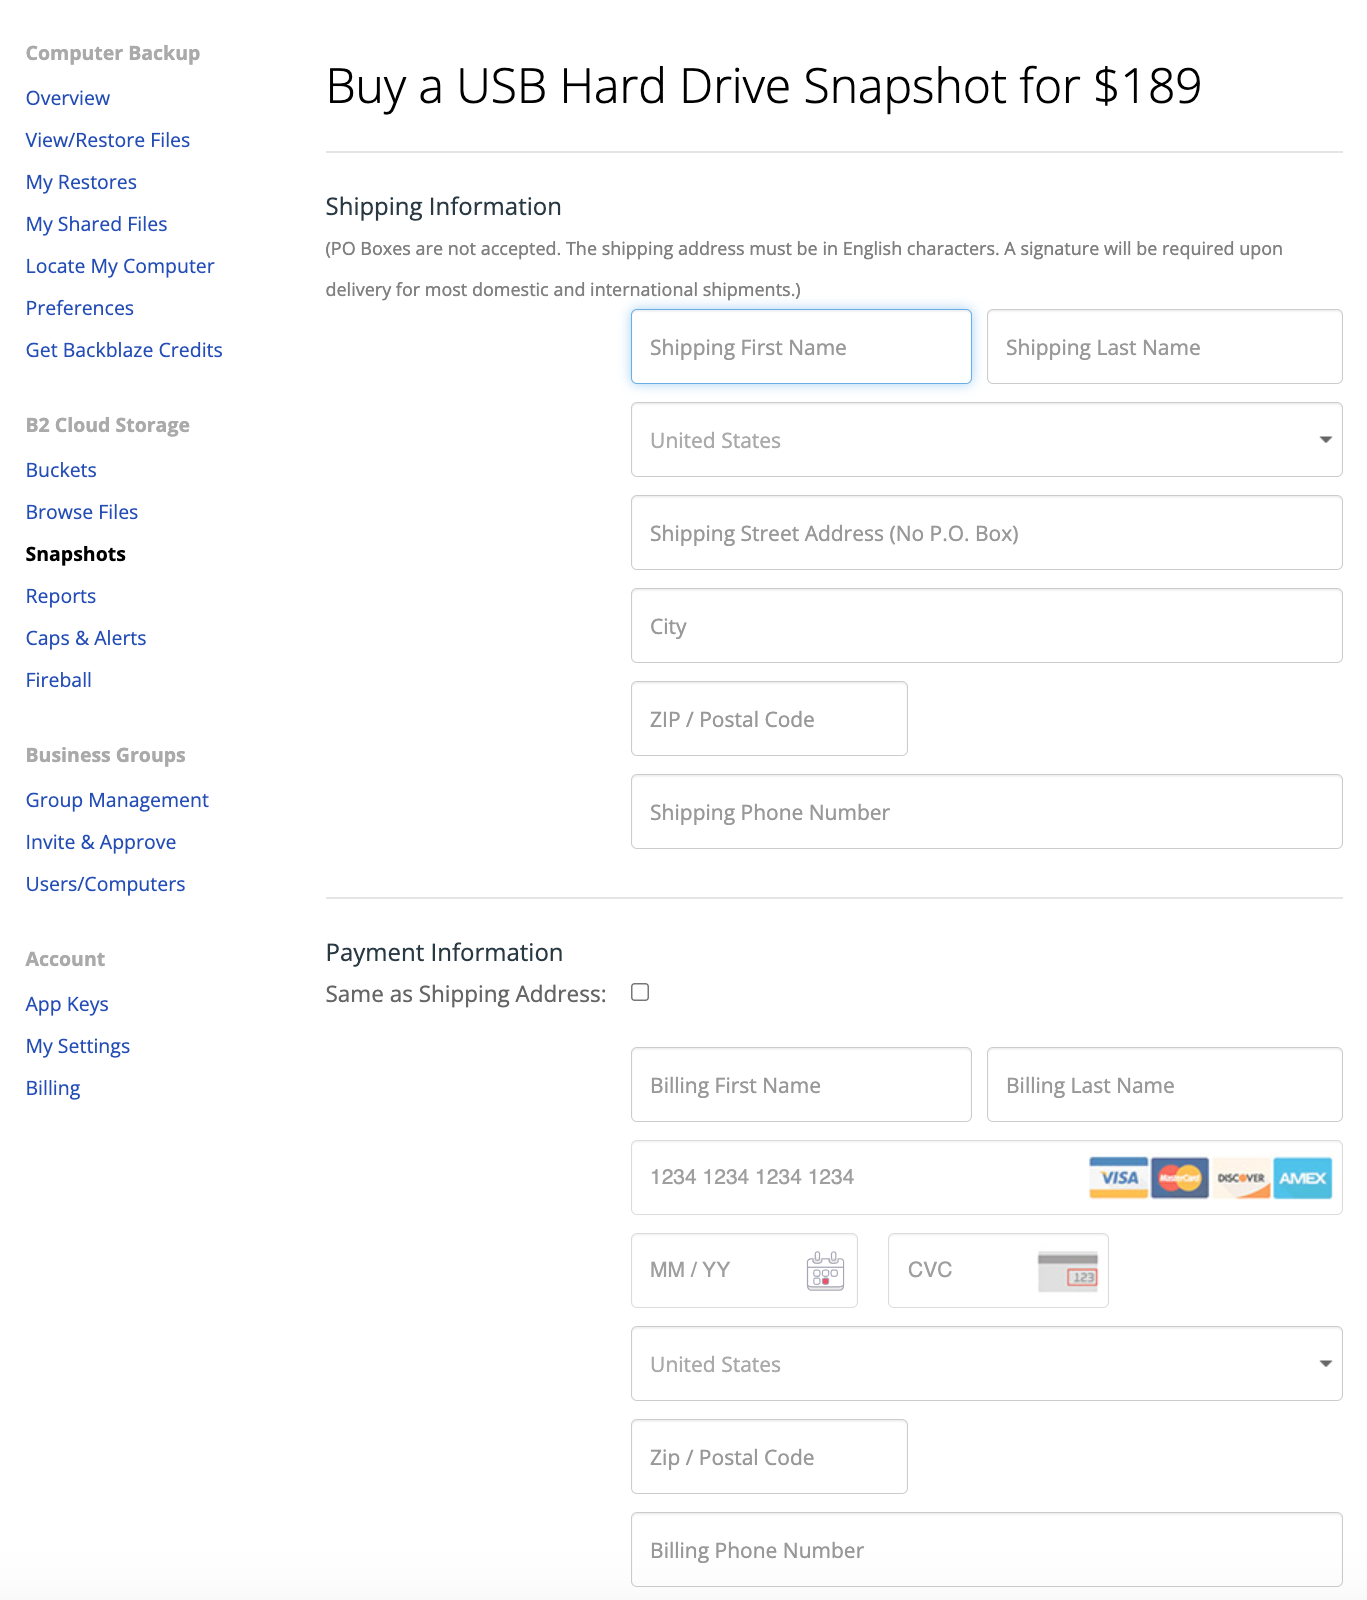Click the CVC card back icon
Viewport: 1367px width, 1600px height.
(1068, 1271)
